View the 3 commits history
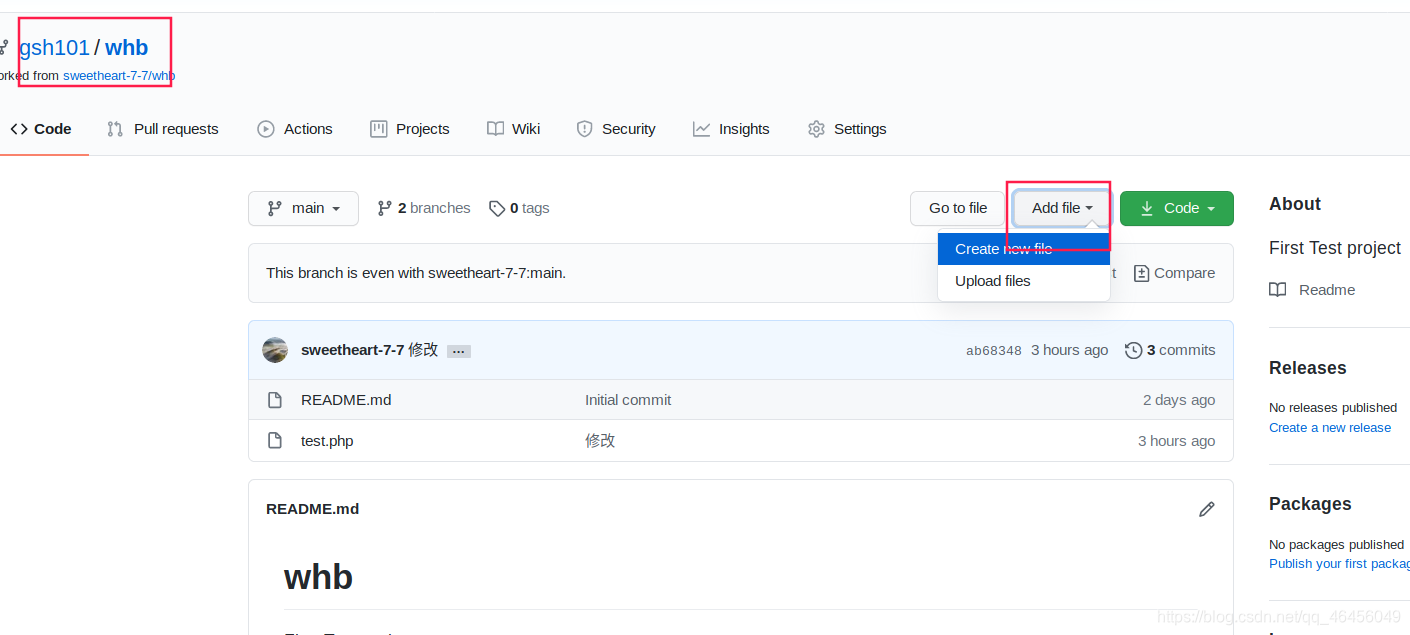Image resolution: width=1410 pixels, height=635 pixels. [x=1170, y=350]
